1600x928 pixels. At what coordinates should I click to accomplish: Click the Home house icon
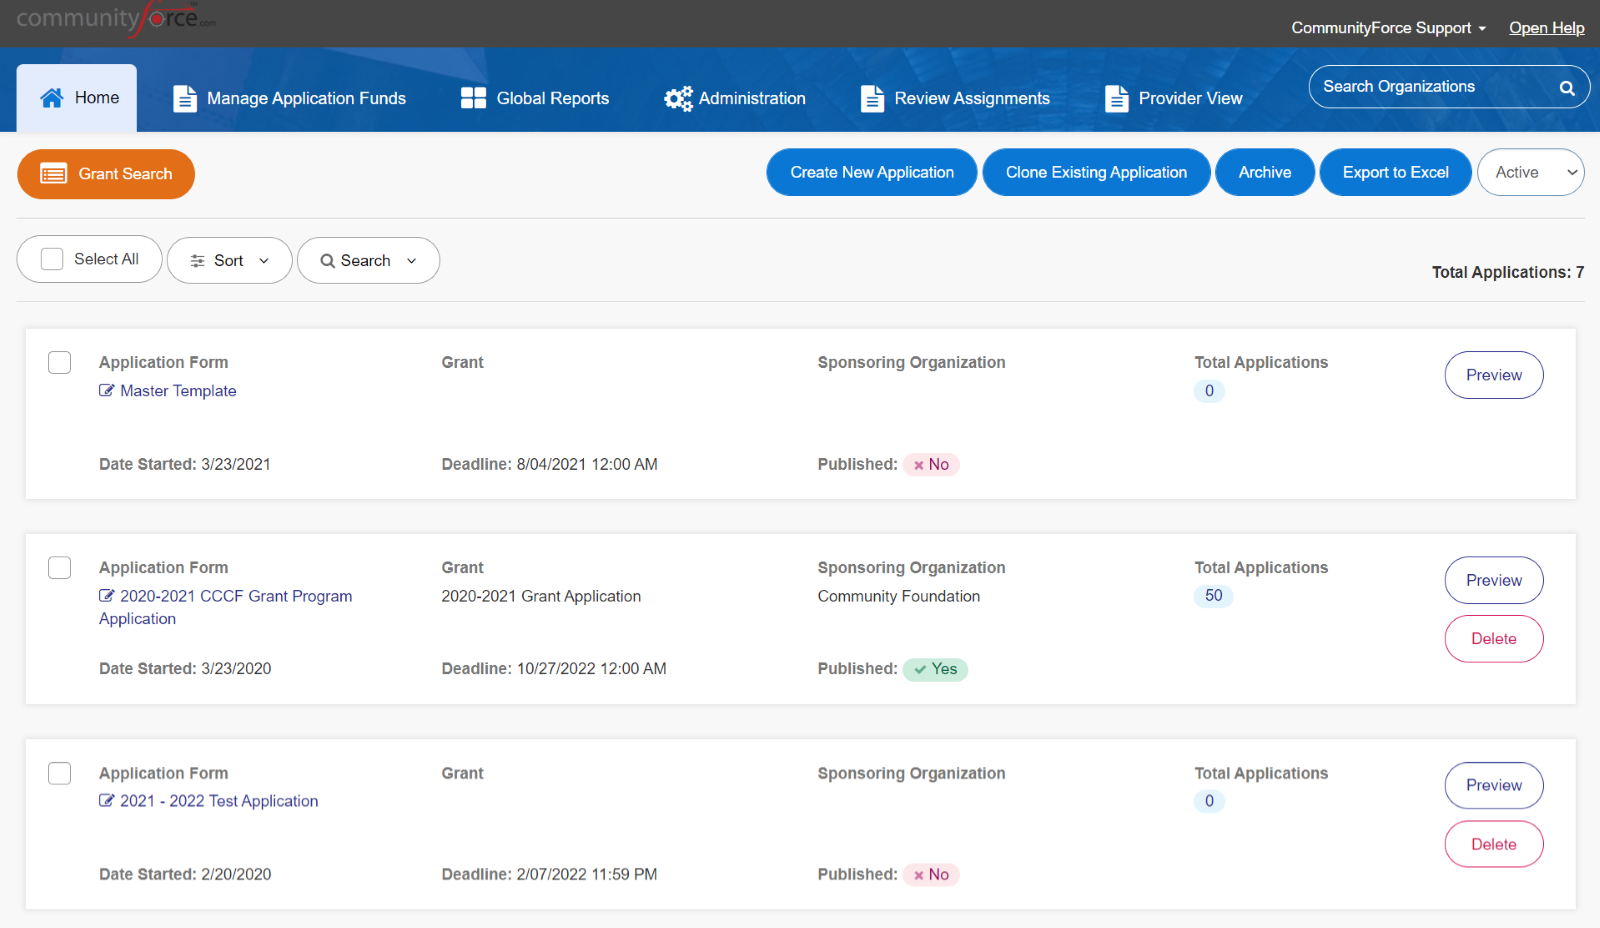click(x=51, y=98)
